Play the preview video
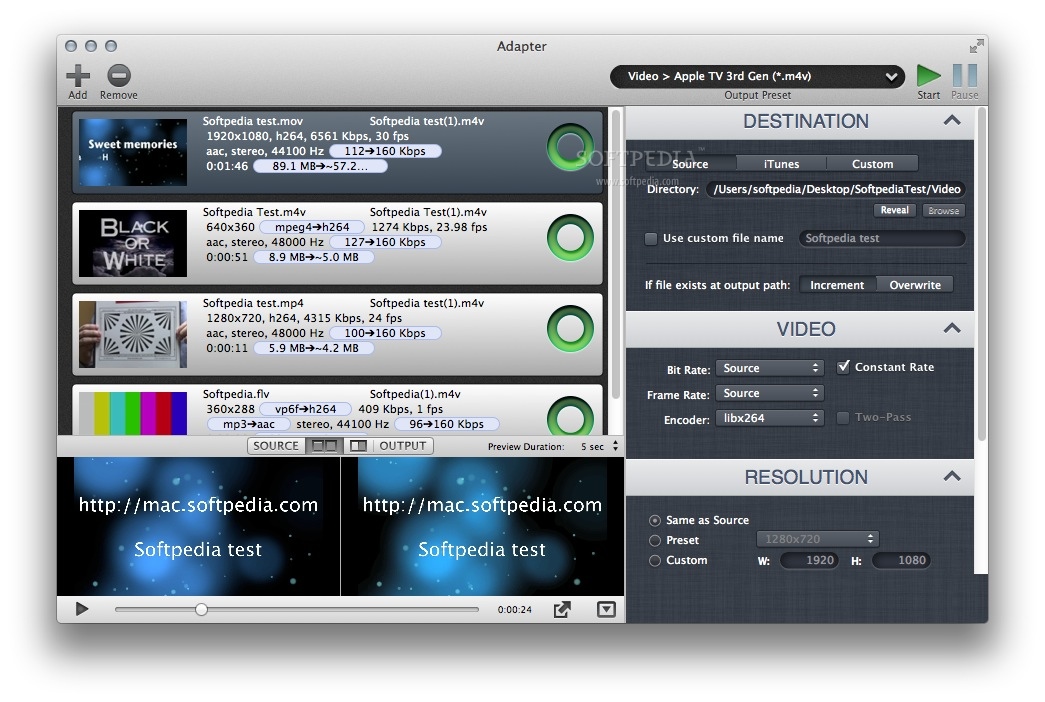The width and height of the screenshot is (1045, 702). click(81, 609)
